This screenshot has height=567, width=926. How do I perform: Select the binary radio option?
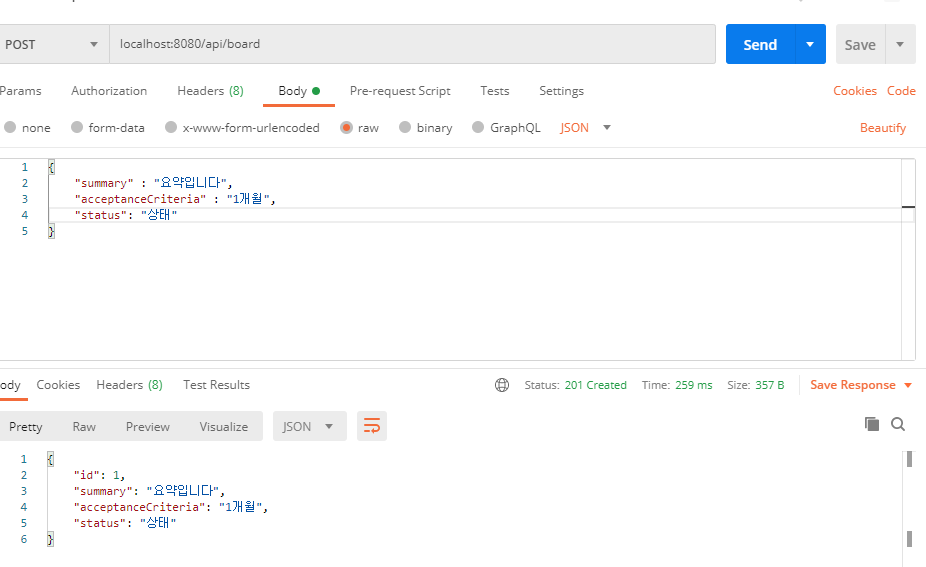coord(405,128)
